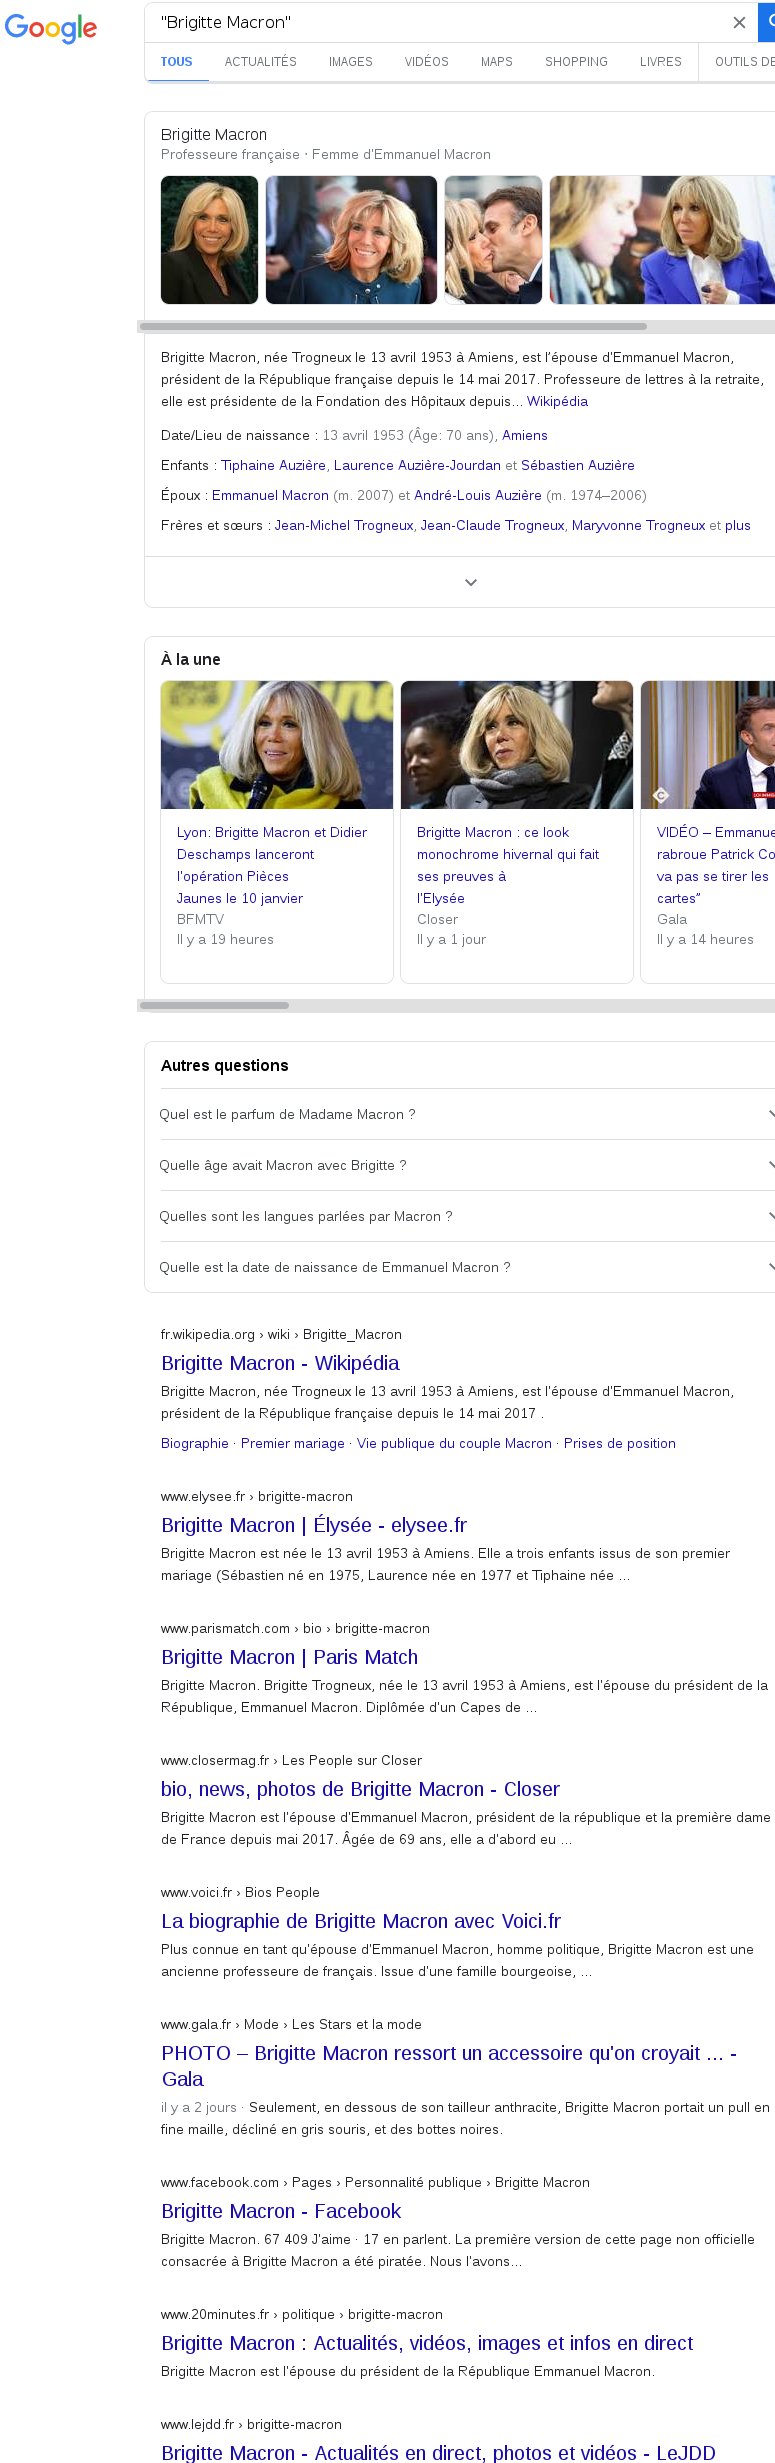Screen dimensions: 775x2463
Task: Open the Wikipédia link in the knowledge panel
Action: pyautogui.click(x=557, y=401)
